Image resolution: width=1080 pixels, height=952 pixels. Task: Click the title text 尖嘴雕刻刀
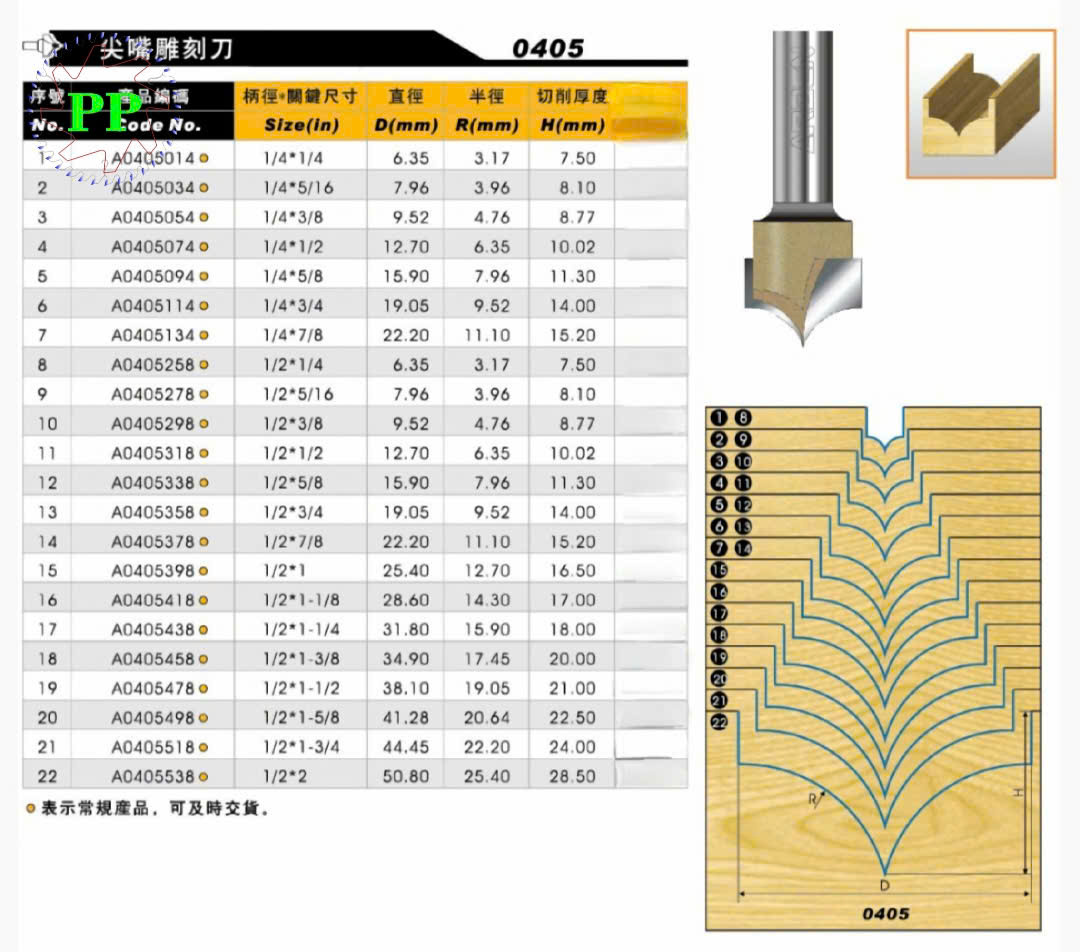(166, 49)
